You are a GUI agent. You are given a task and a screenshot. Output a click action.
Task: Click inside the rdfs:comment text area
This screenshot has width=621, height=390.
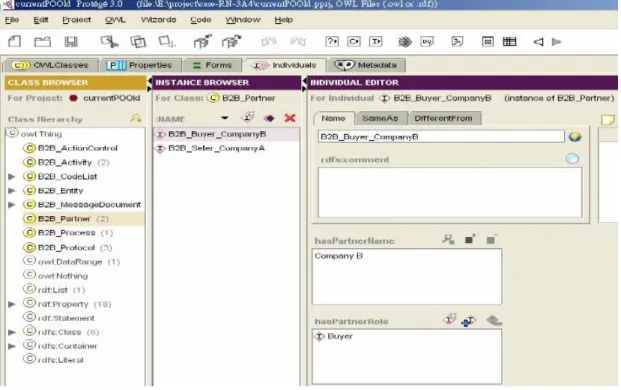point(450,192)
